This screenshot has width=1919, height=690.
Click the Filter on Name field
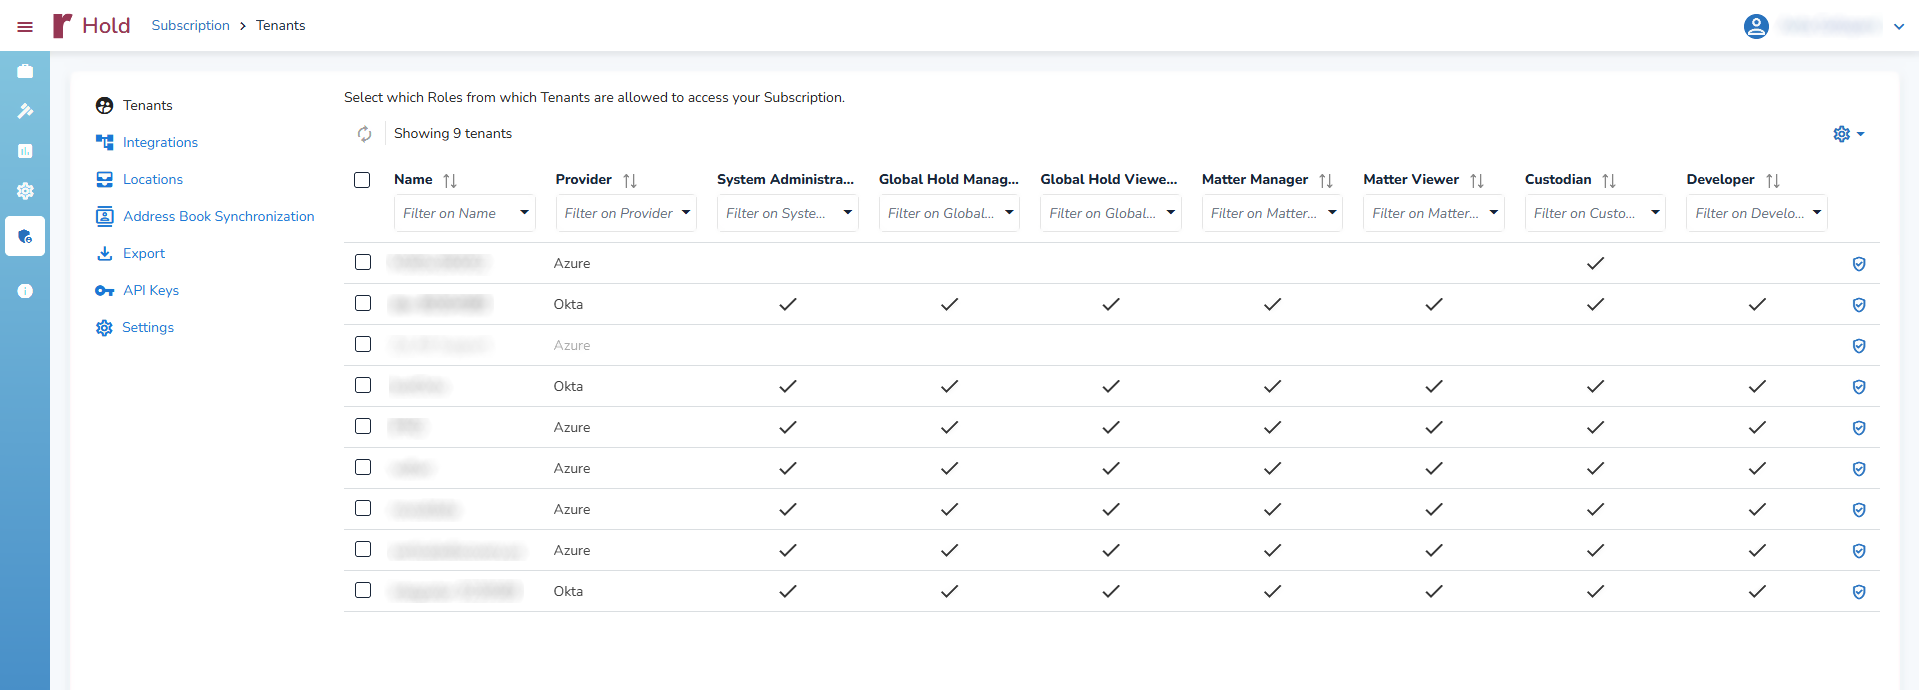pyautogui.click(x=452, y=213)
